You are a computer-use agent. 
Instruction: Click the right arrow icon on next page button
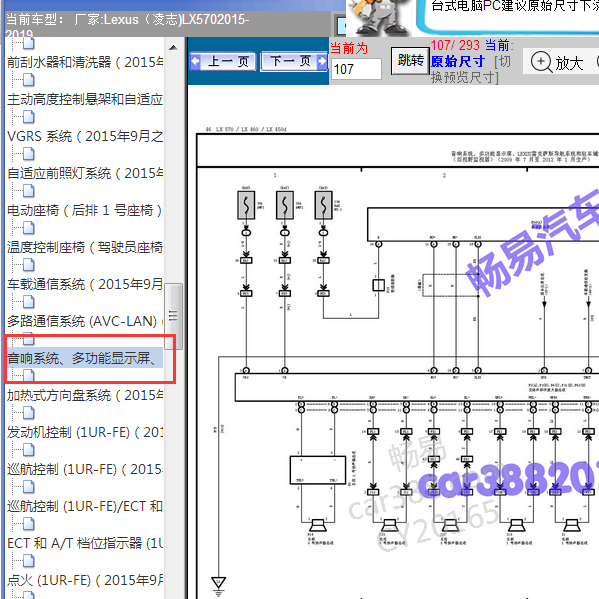click(322, 61)
